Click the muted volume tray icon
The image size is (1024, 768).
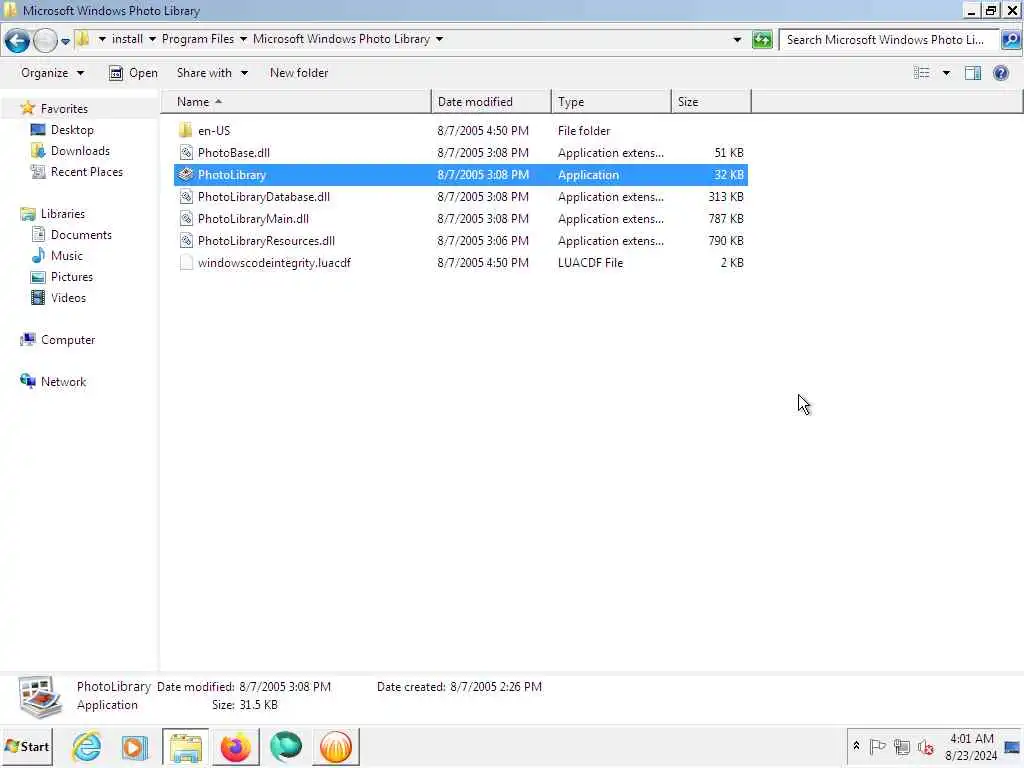(x=925, y=746)
